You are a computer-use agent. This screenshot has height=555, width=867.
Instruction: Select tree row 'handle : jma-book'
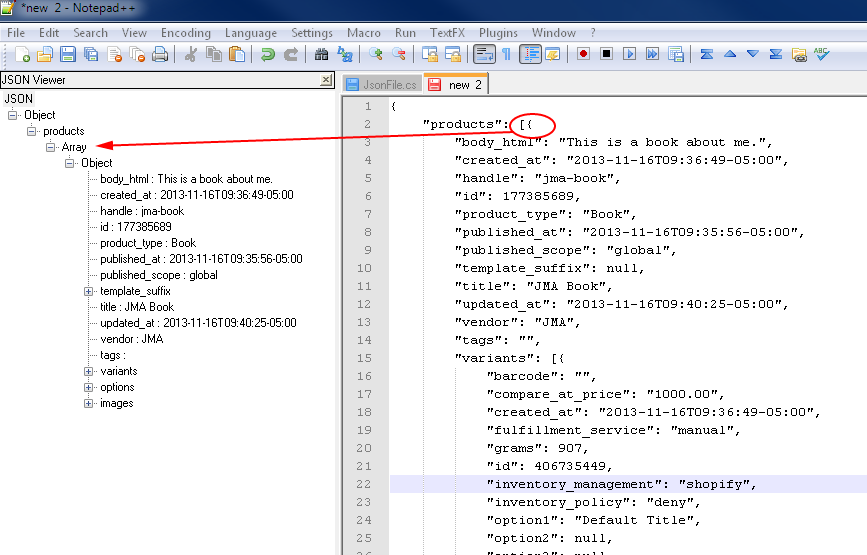coord(142,211)
